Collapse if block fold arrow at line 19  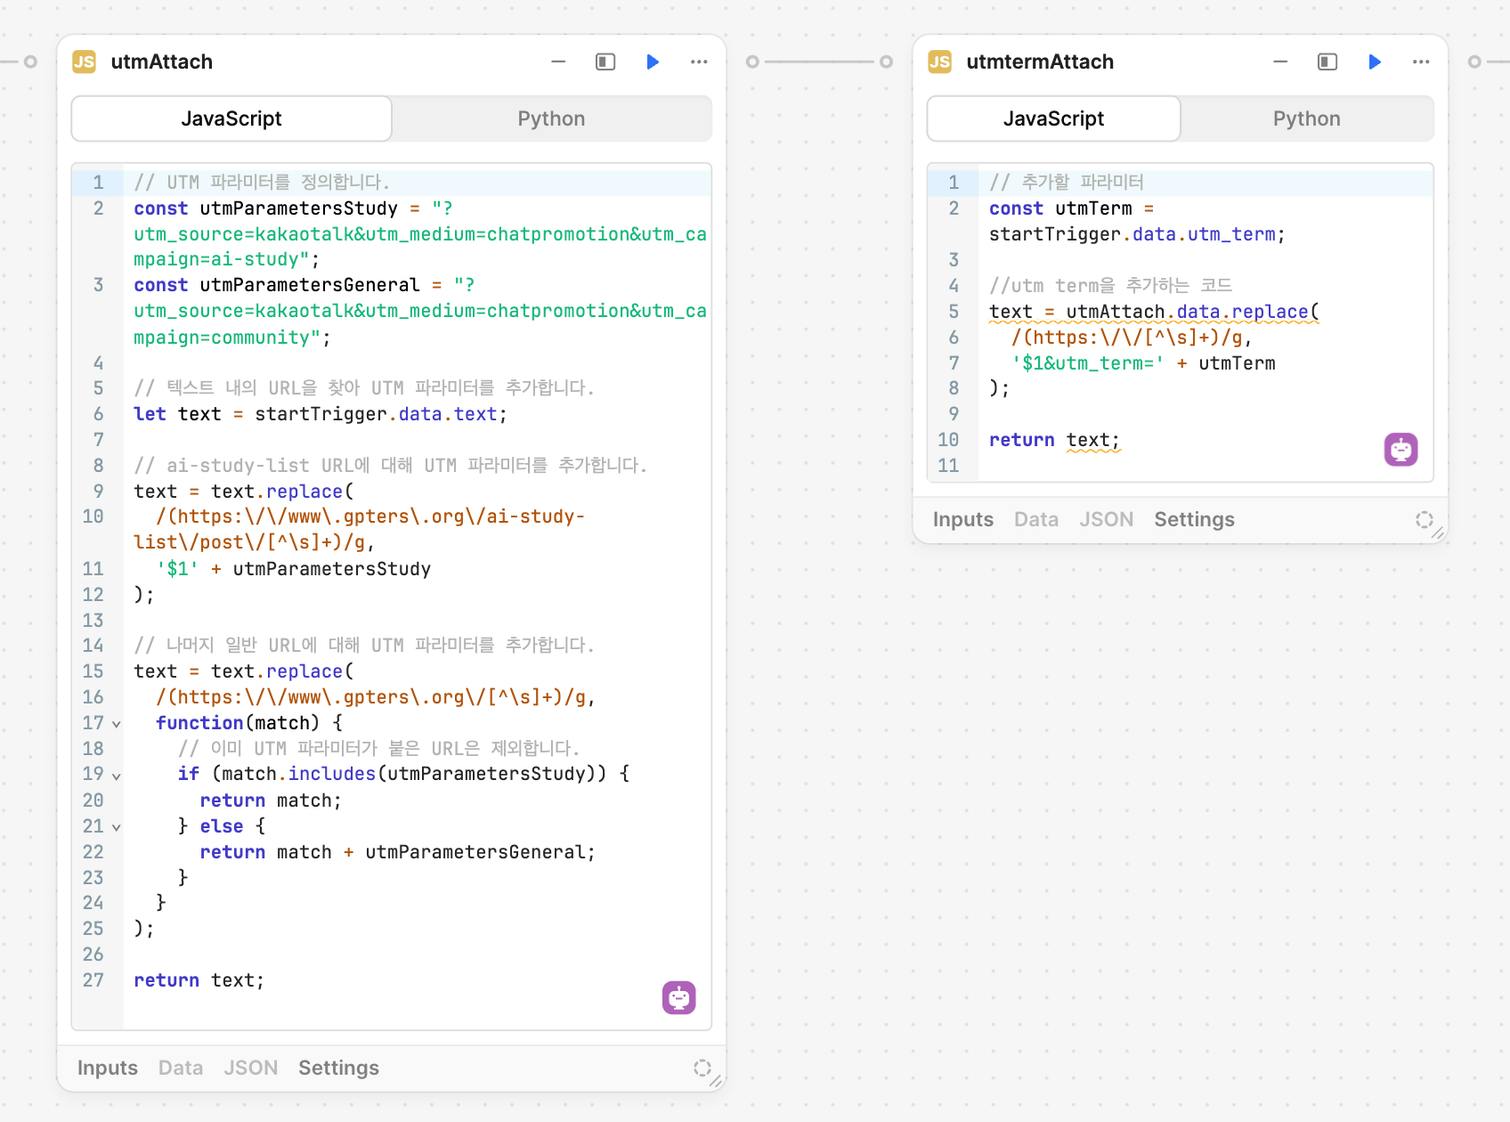(116, 776)
